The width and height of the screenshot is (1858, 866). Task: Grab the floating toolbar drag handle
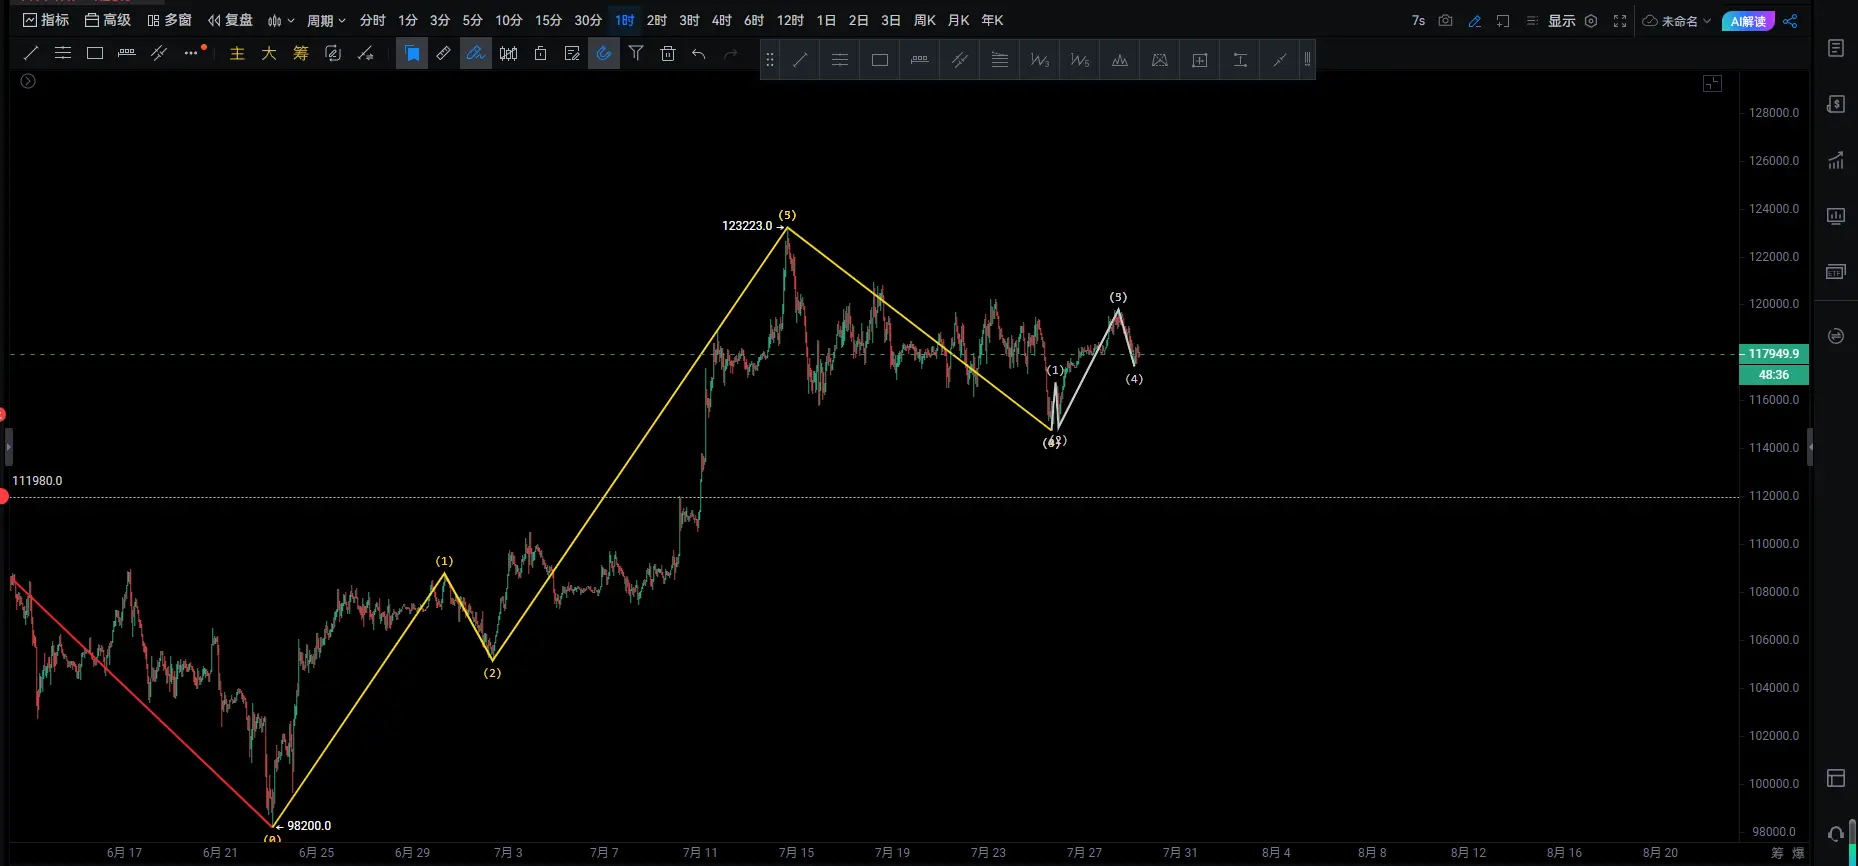(x=769, y=60)
